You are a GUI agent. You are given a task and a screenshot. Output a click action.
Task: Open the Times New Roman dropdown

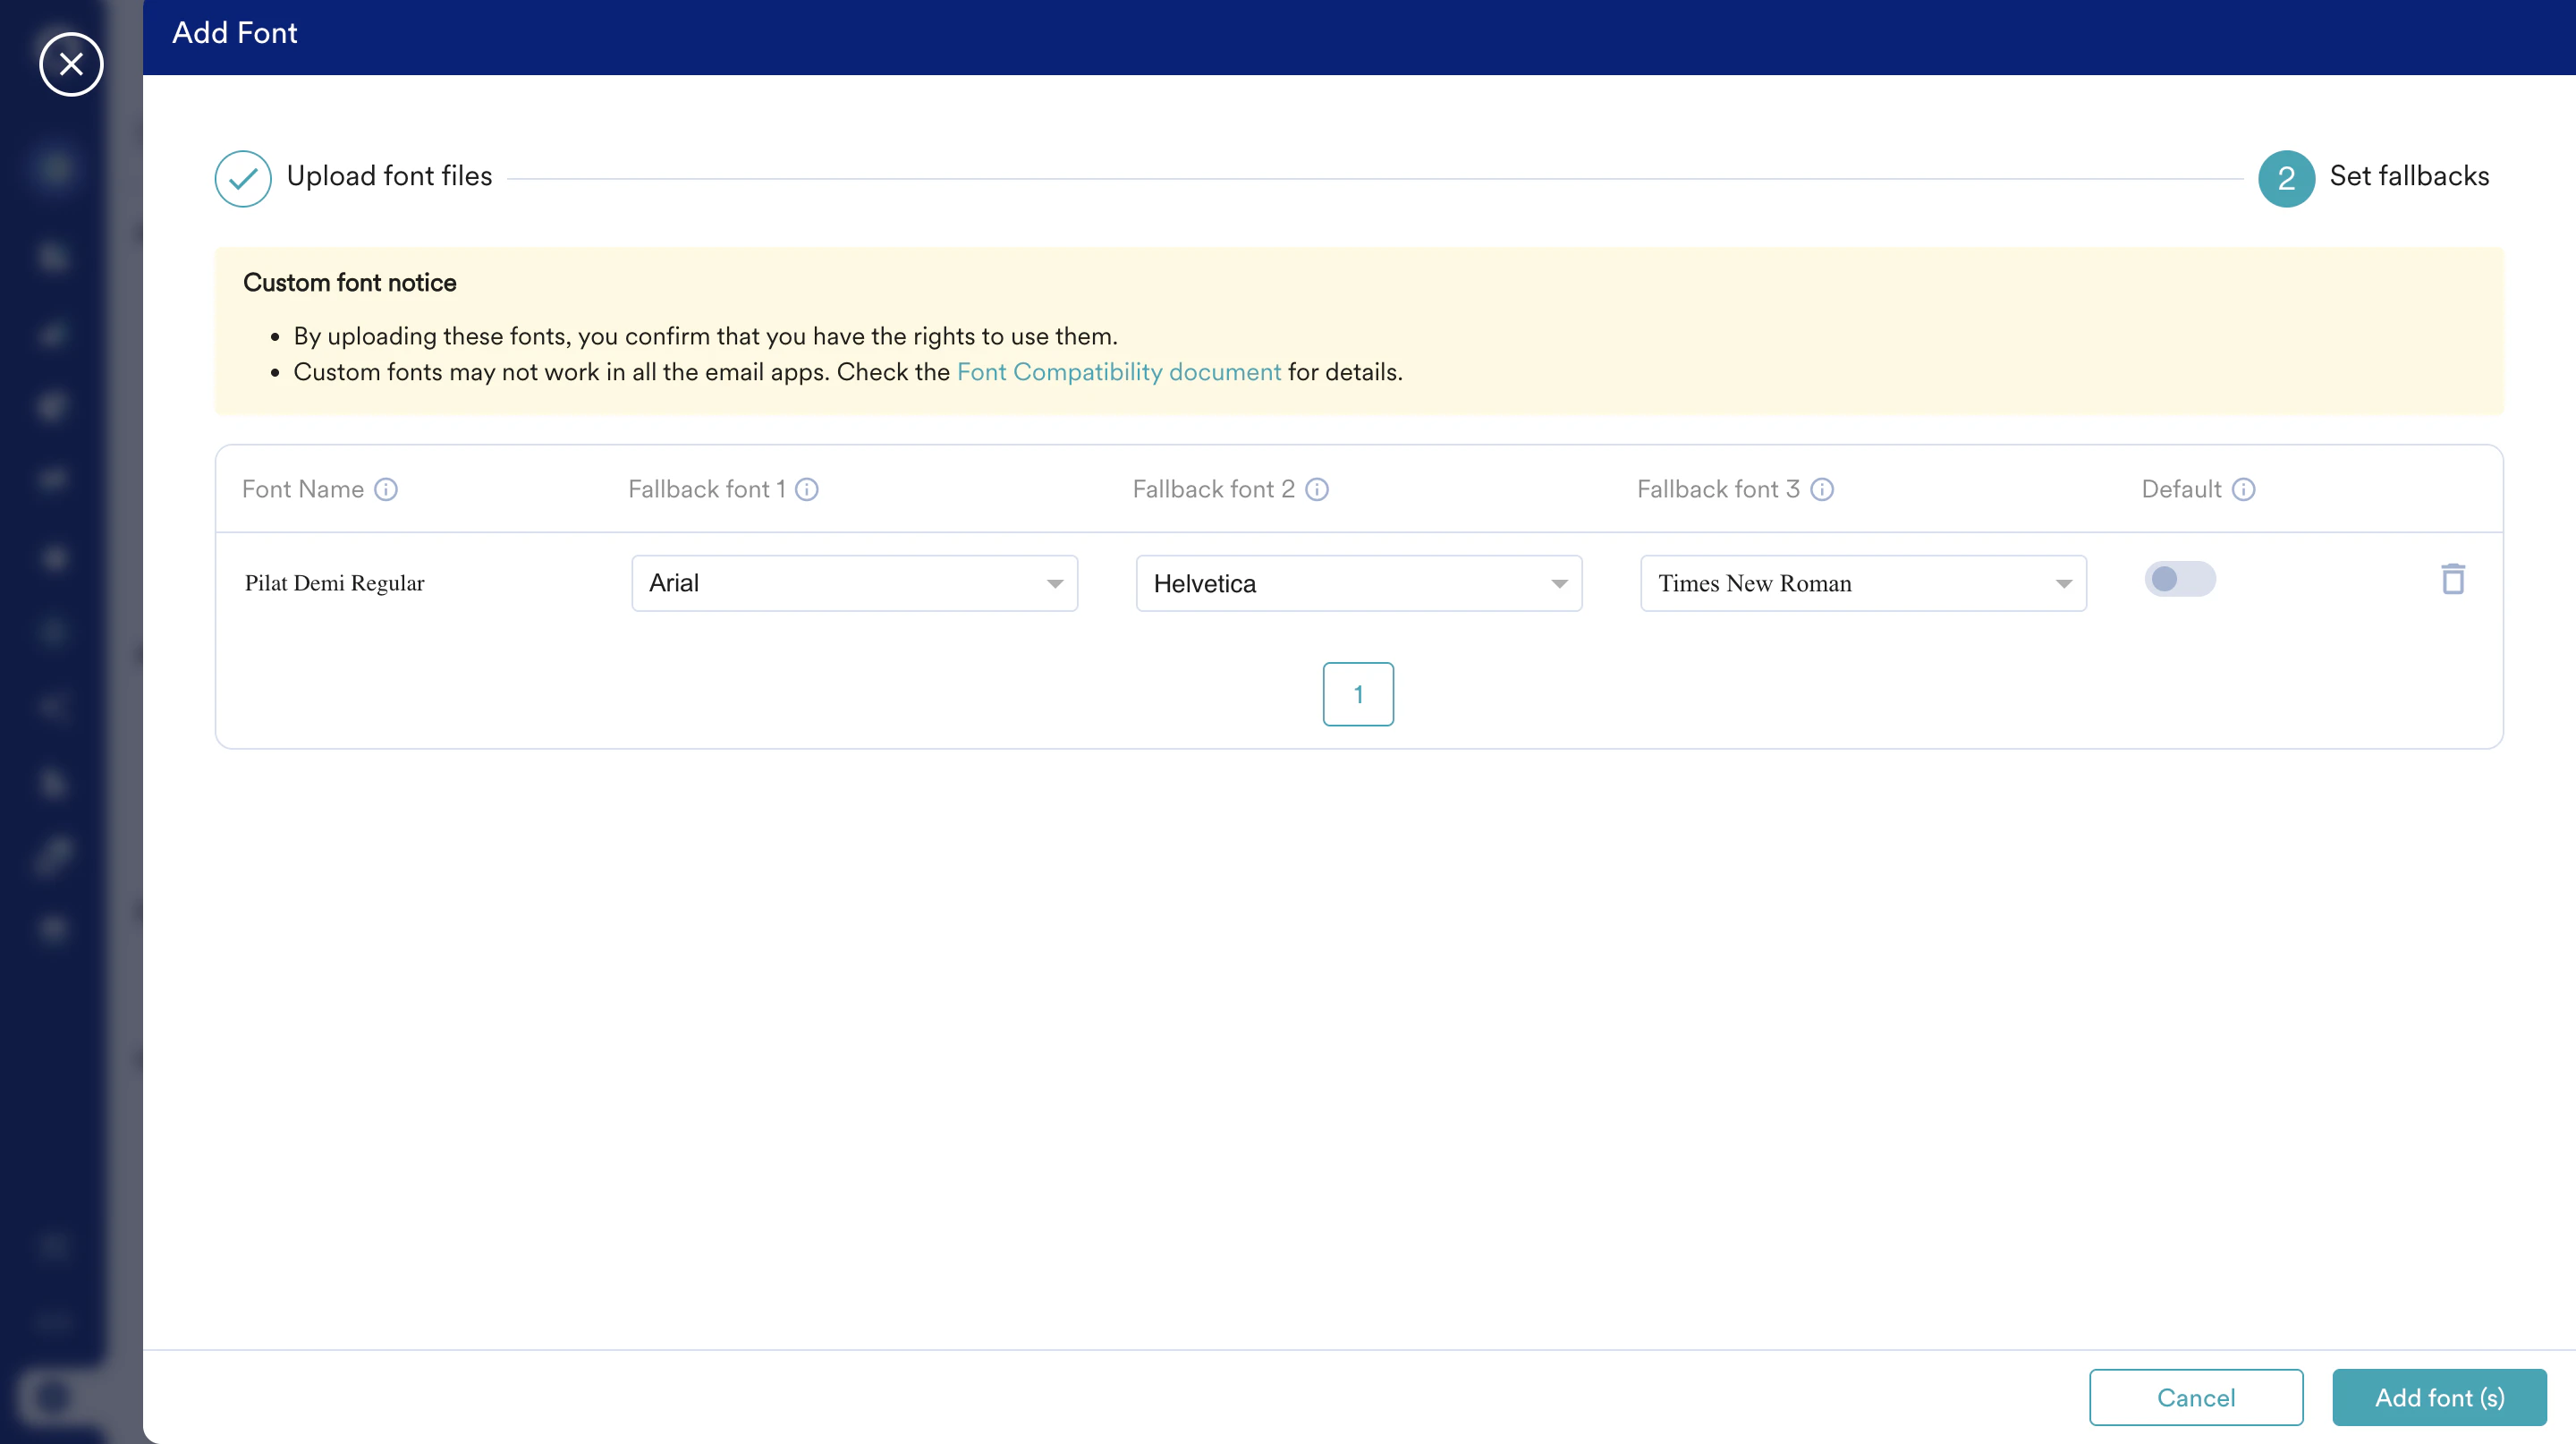(x=1862, y=583)
